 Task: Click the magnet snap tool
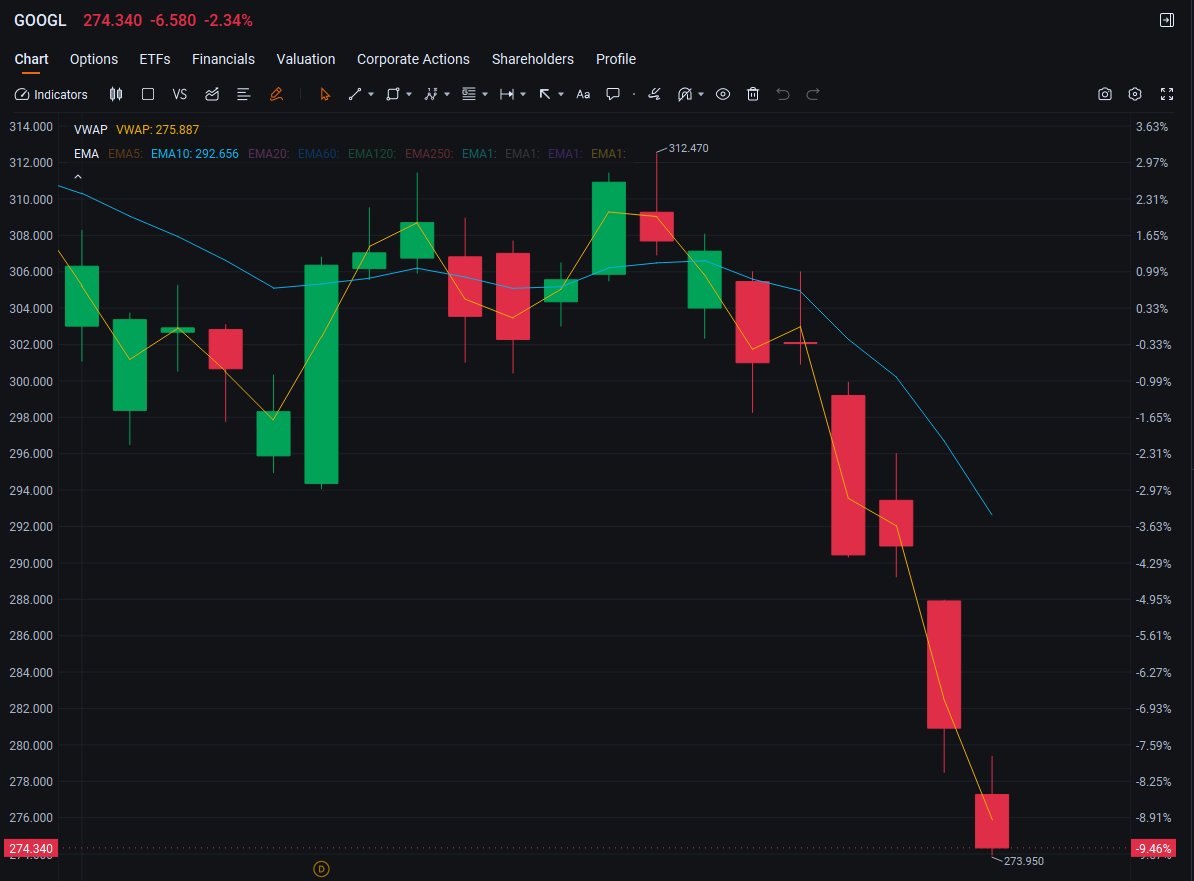685,94
